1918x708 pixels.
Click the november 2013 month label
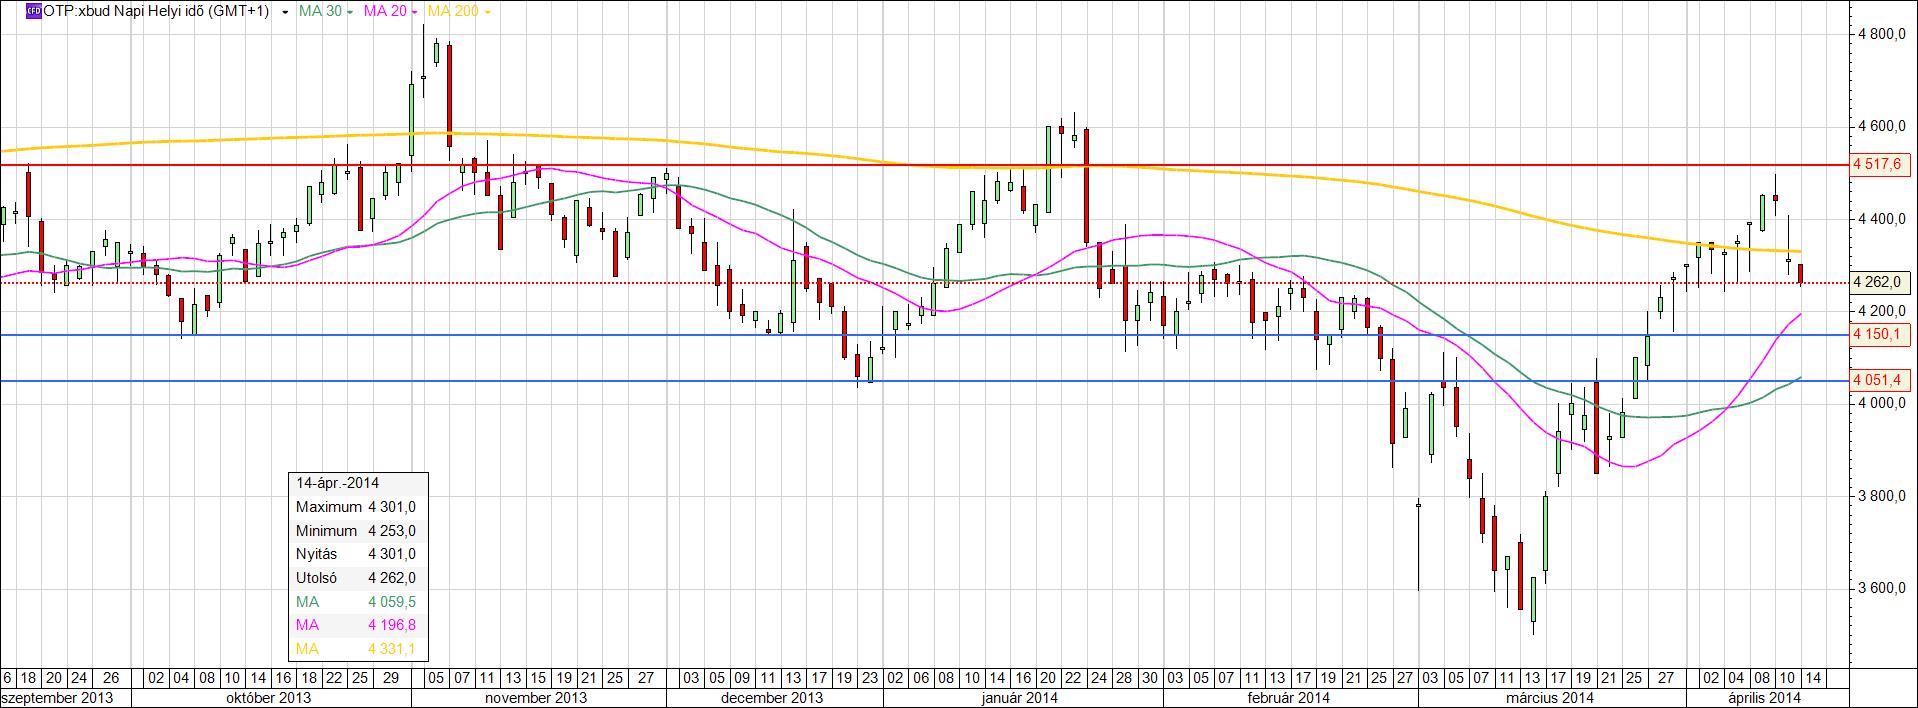pyautogui.click(x=536, y=697)
